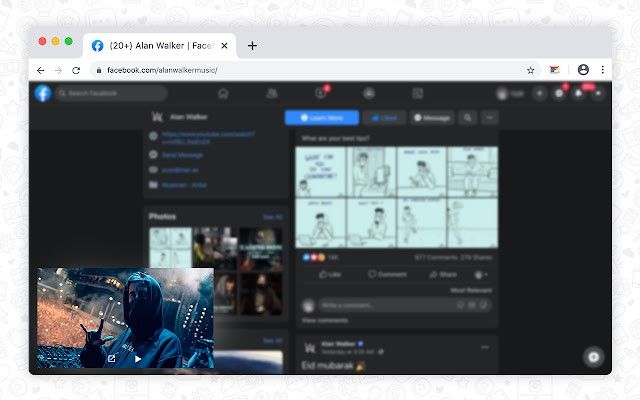The image size is (640, 400).
Task: Reload the page
Action: click(x=78, y=70)
